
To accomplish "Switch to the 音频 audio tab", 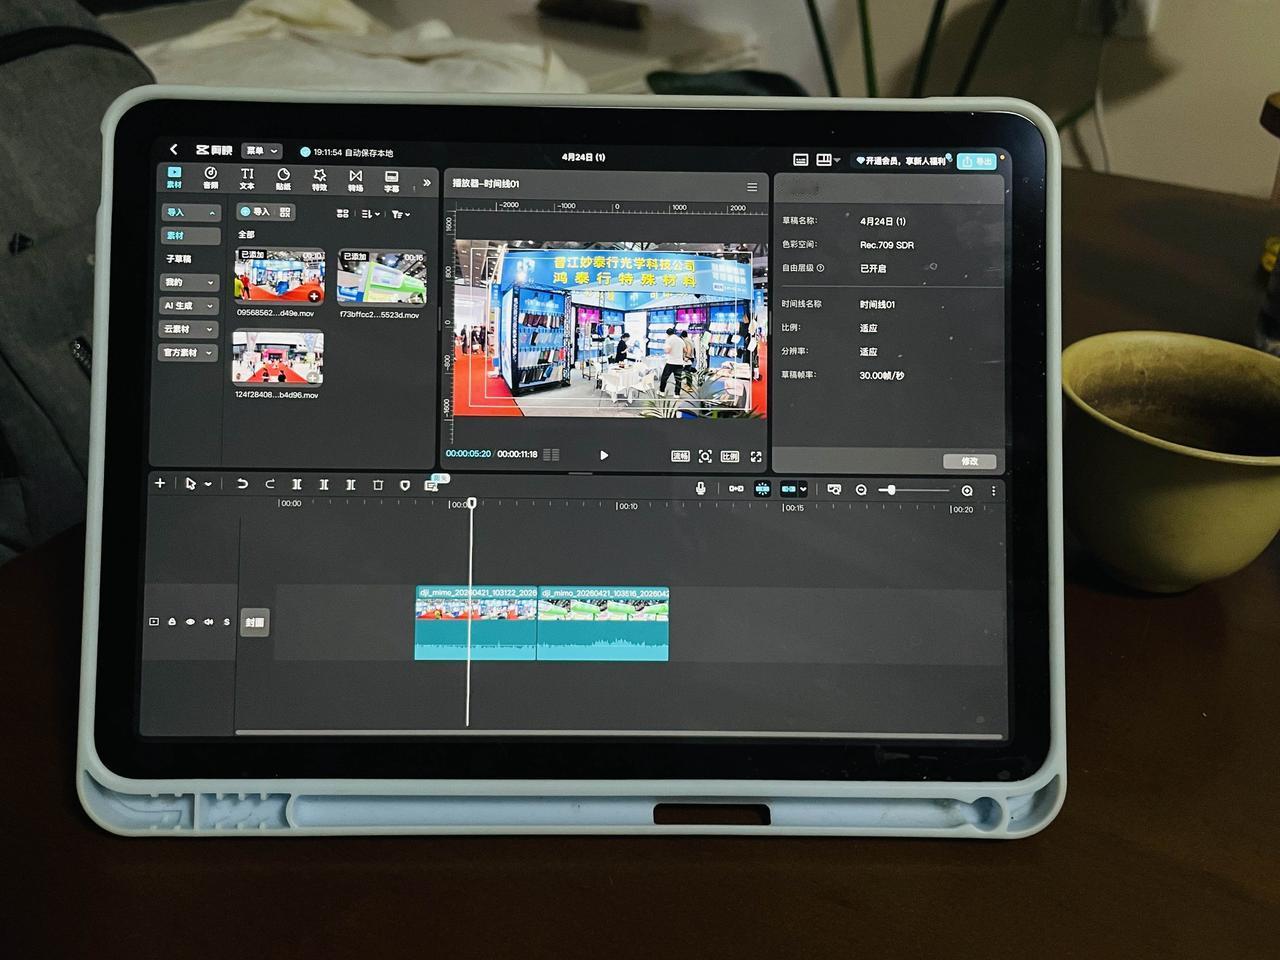I will (x=210, y=179).
